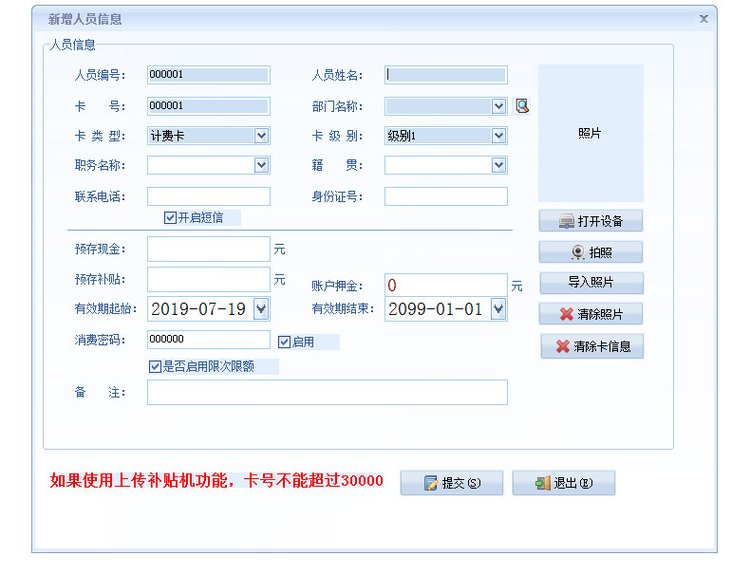Expand the 卡级别 dropdown

498,136
